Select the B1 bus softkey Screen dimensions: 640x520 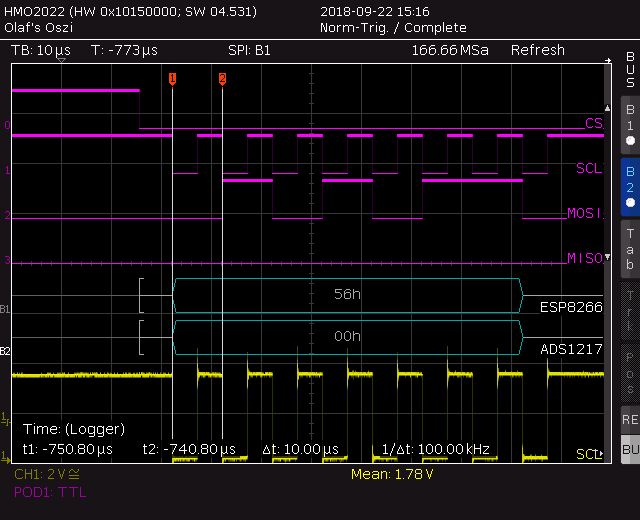click(630, 125)
